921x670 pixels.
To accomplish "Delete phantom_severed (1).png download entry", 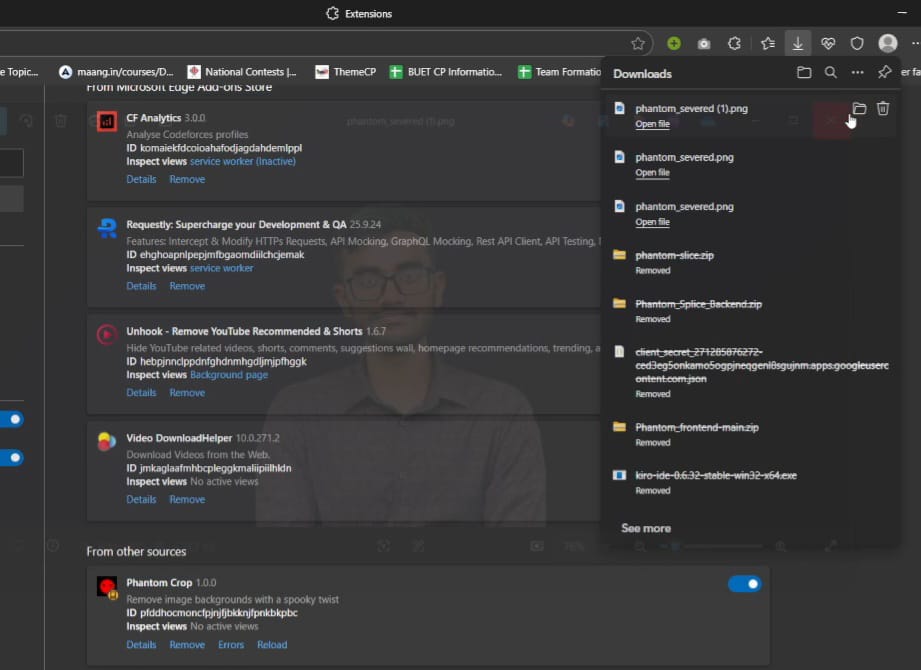I will tap(883, 108).
